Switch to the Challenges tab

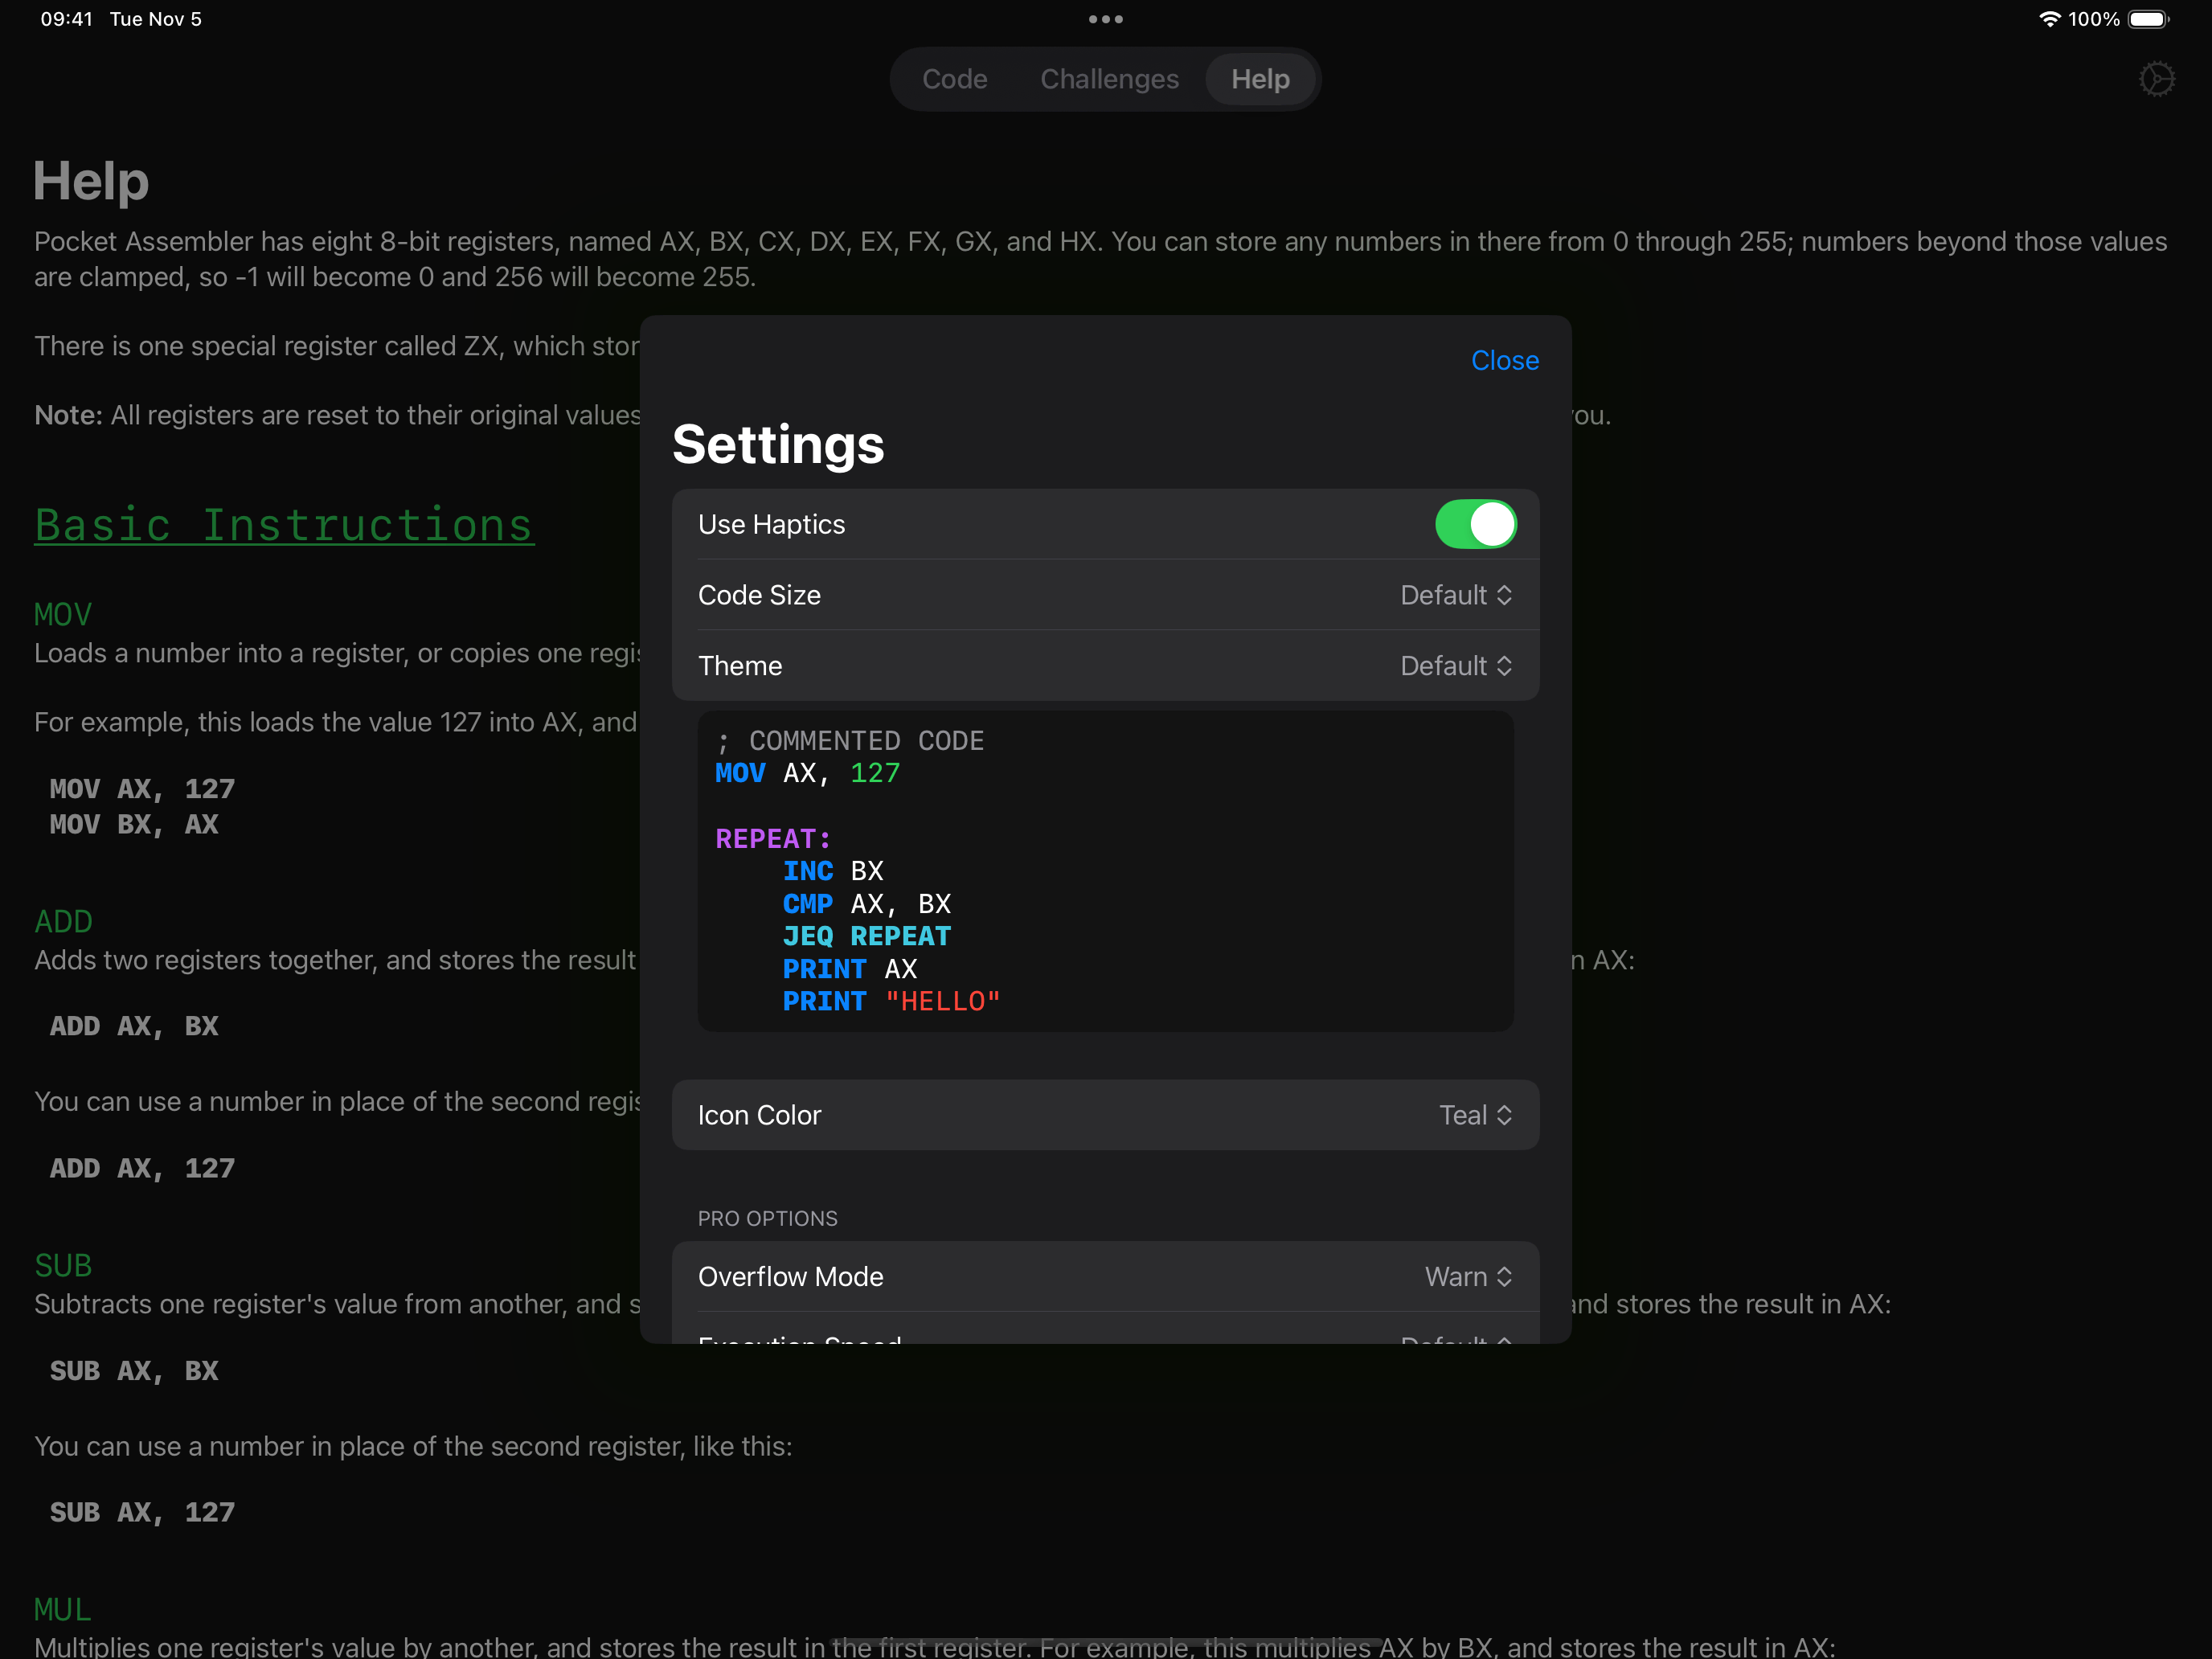coord(1109,79)
